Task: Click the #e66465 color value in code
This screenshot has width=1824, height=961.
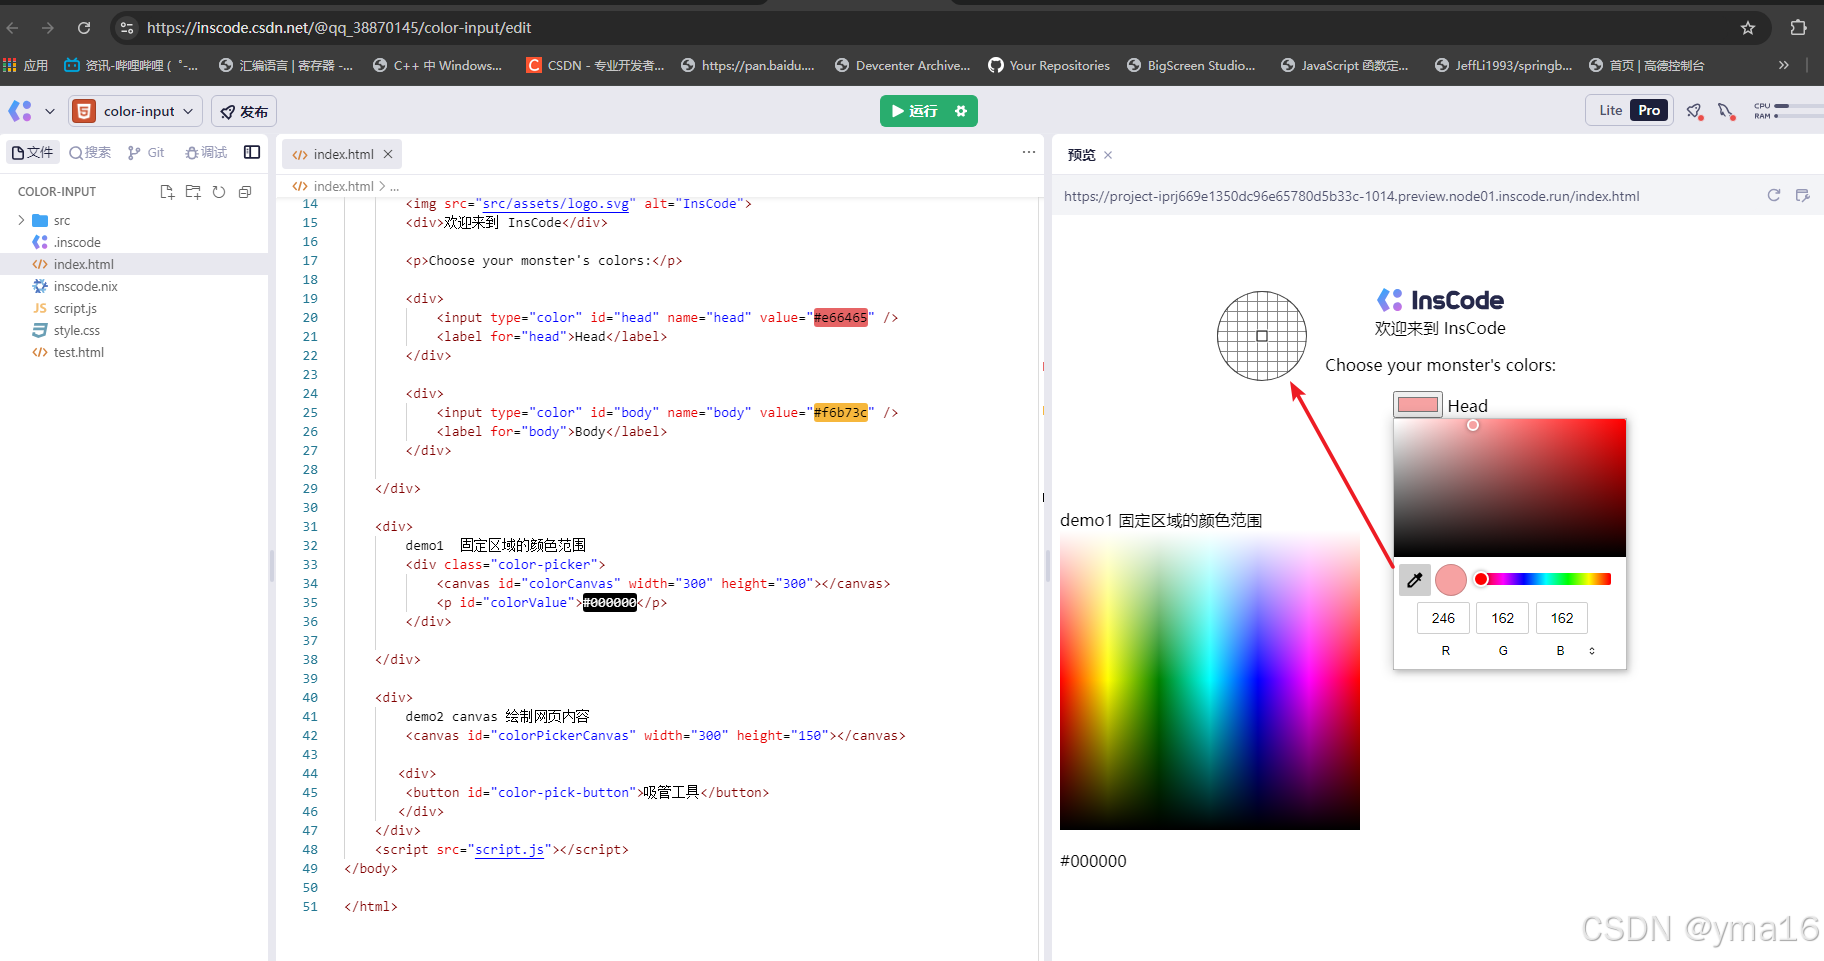Action: 840,318
